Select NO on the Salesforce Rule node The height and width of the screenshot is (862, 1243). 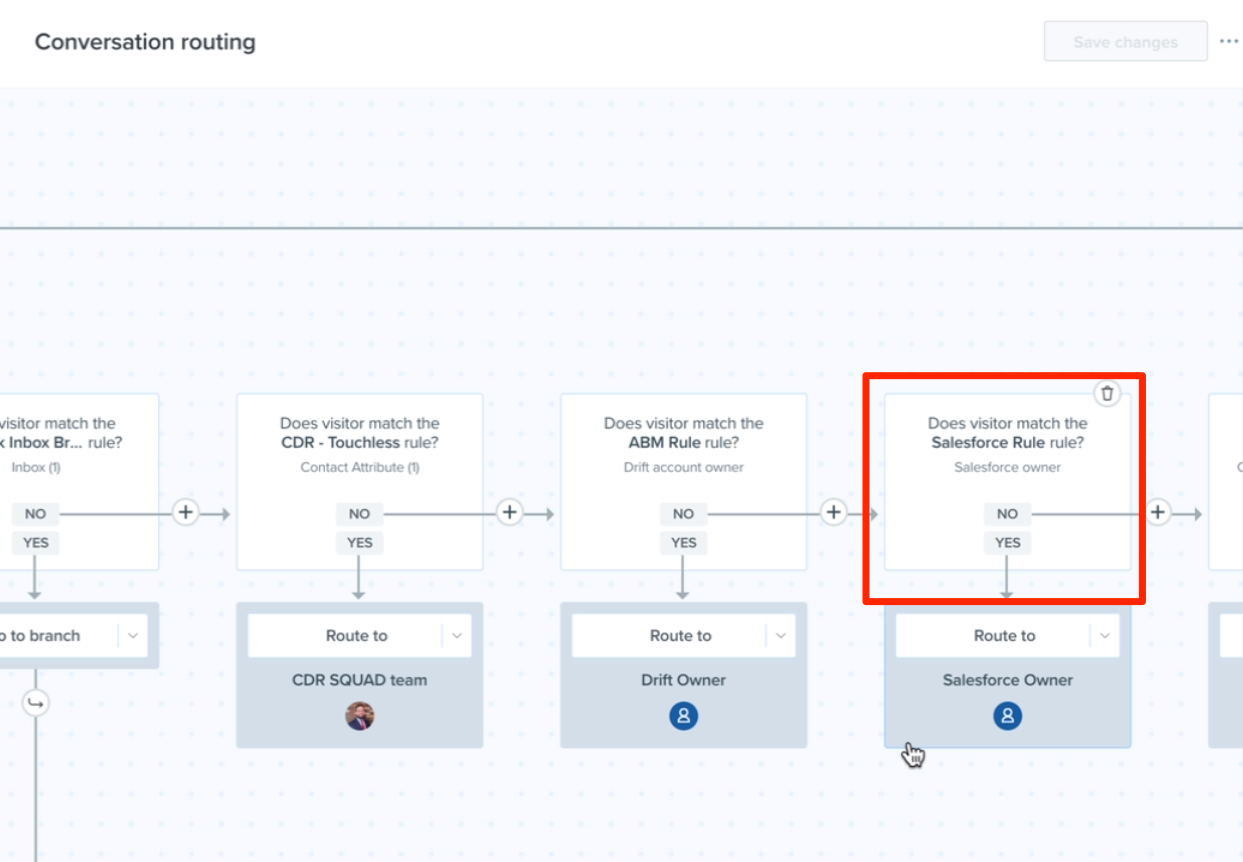click(1007, 513)
